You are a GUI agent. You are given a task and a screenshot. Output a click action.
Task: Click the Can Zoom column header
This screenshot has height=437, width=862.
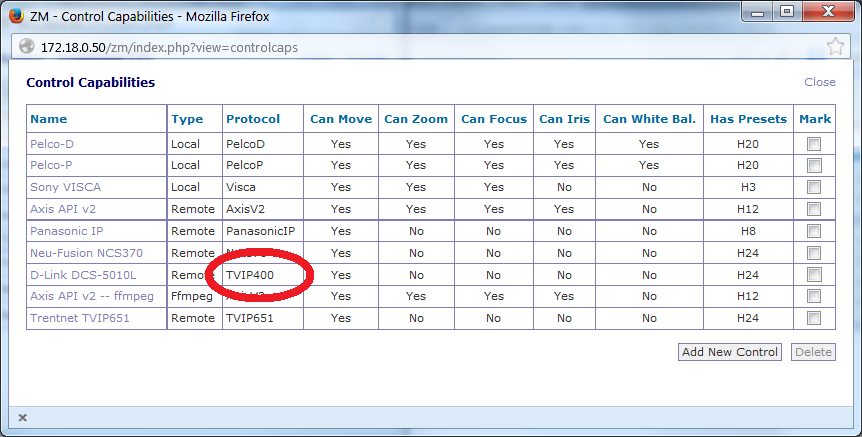416,119
